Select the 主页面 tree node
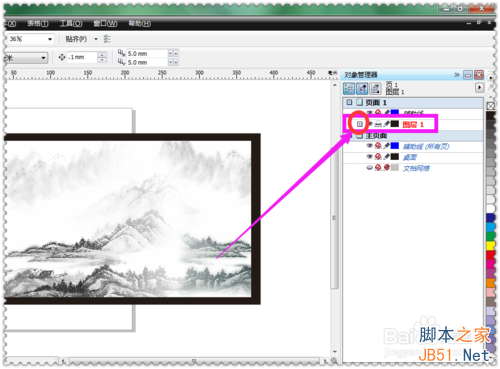The width and height of the screenshot is (500, 369). point(377,135)
